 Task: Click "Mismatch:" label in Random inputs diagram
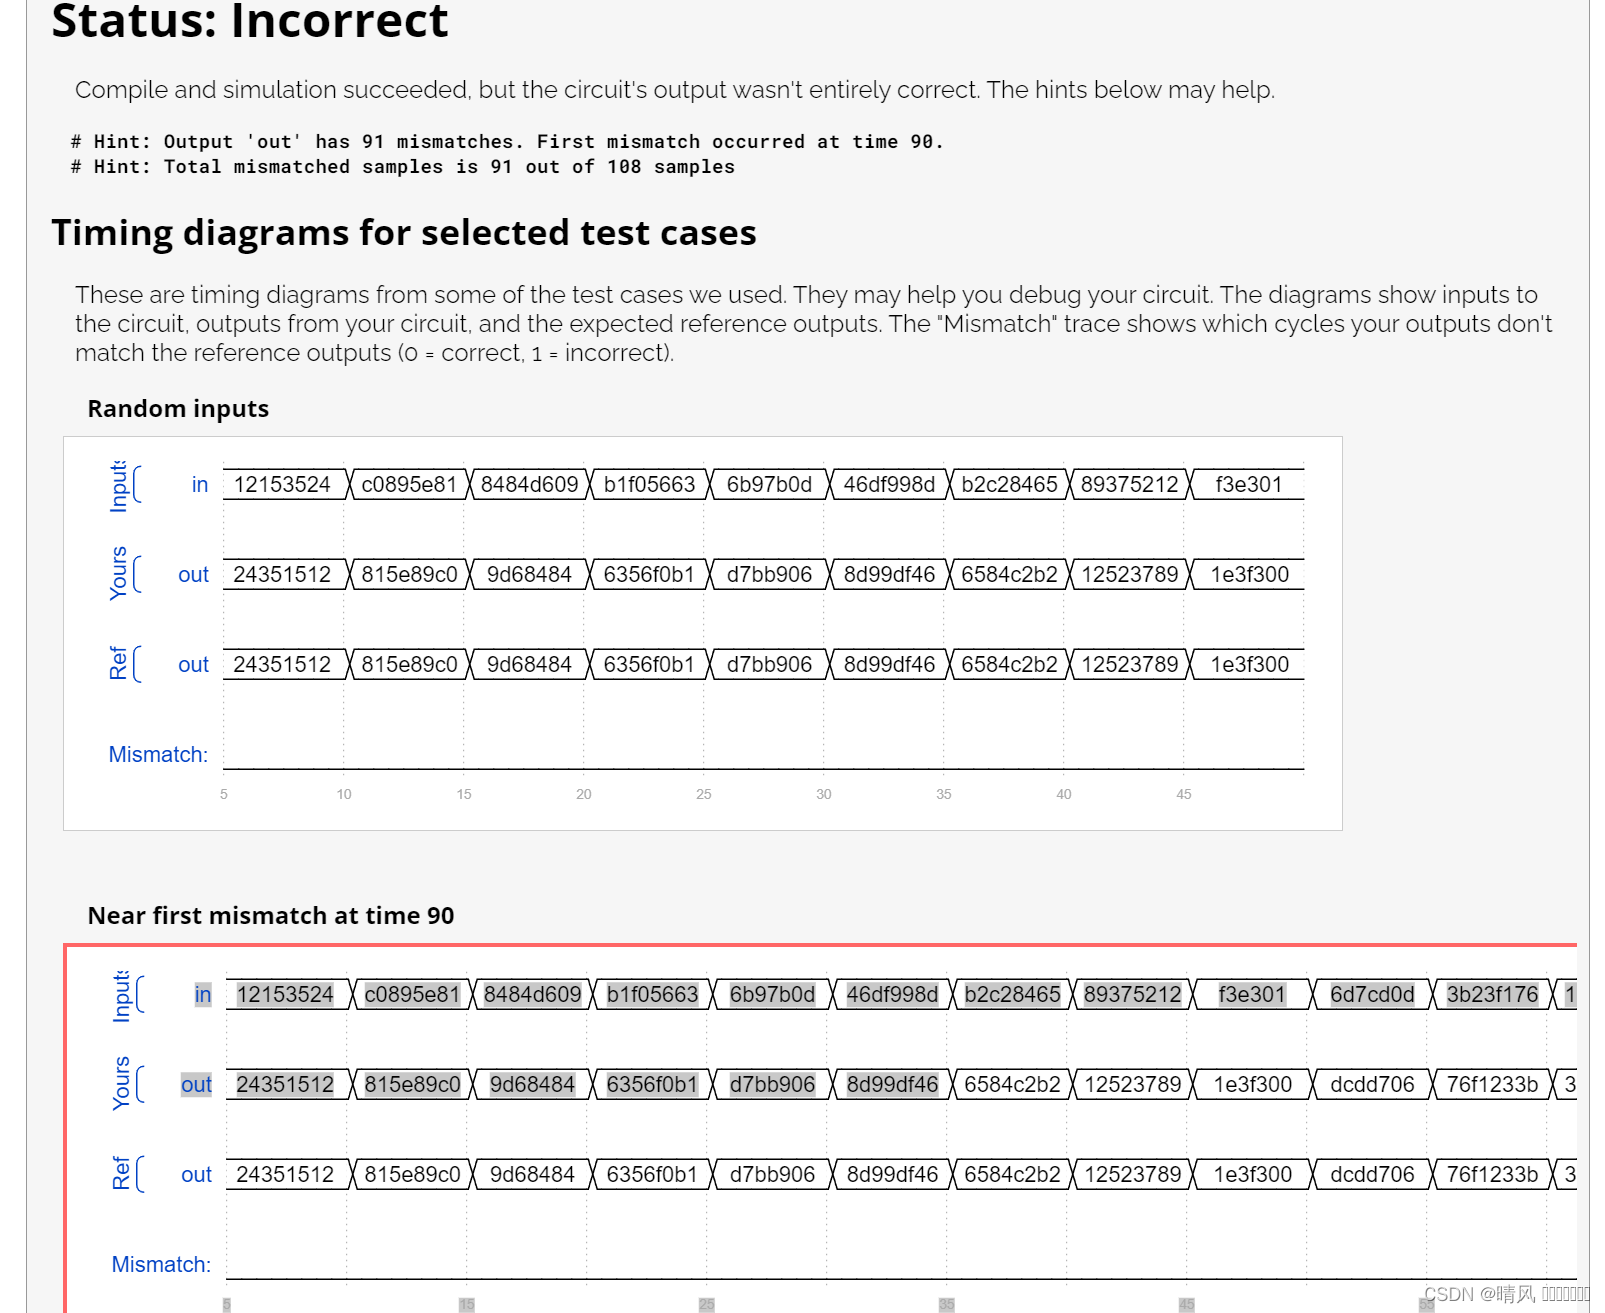(x=158, y=755)
